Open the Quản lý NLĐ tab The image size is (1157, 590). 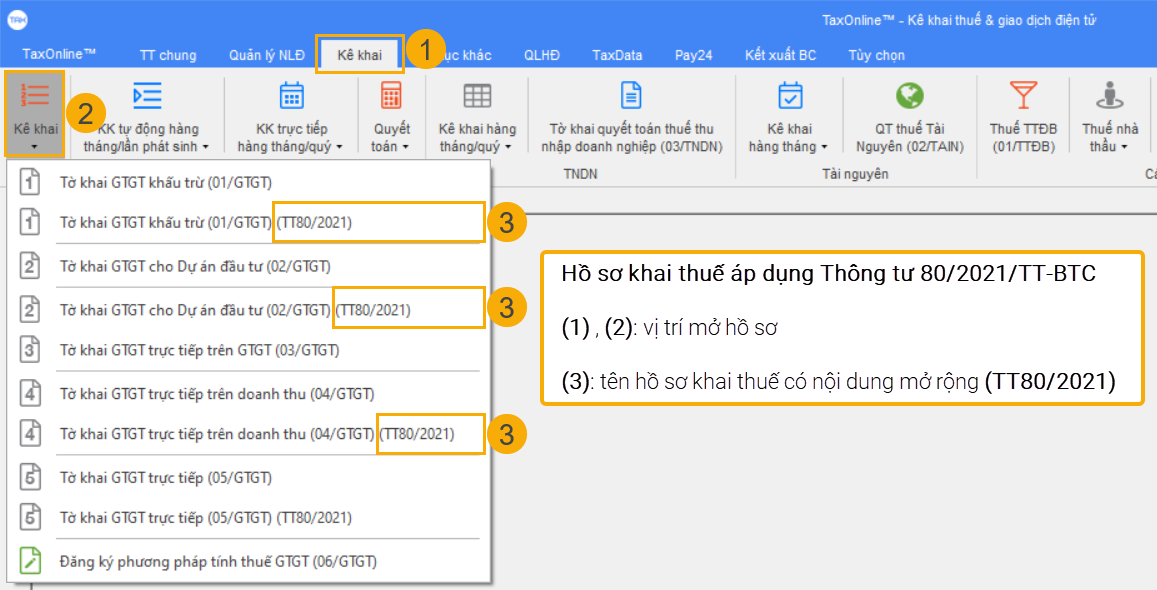tap(266, 55)
